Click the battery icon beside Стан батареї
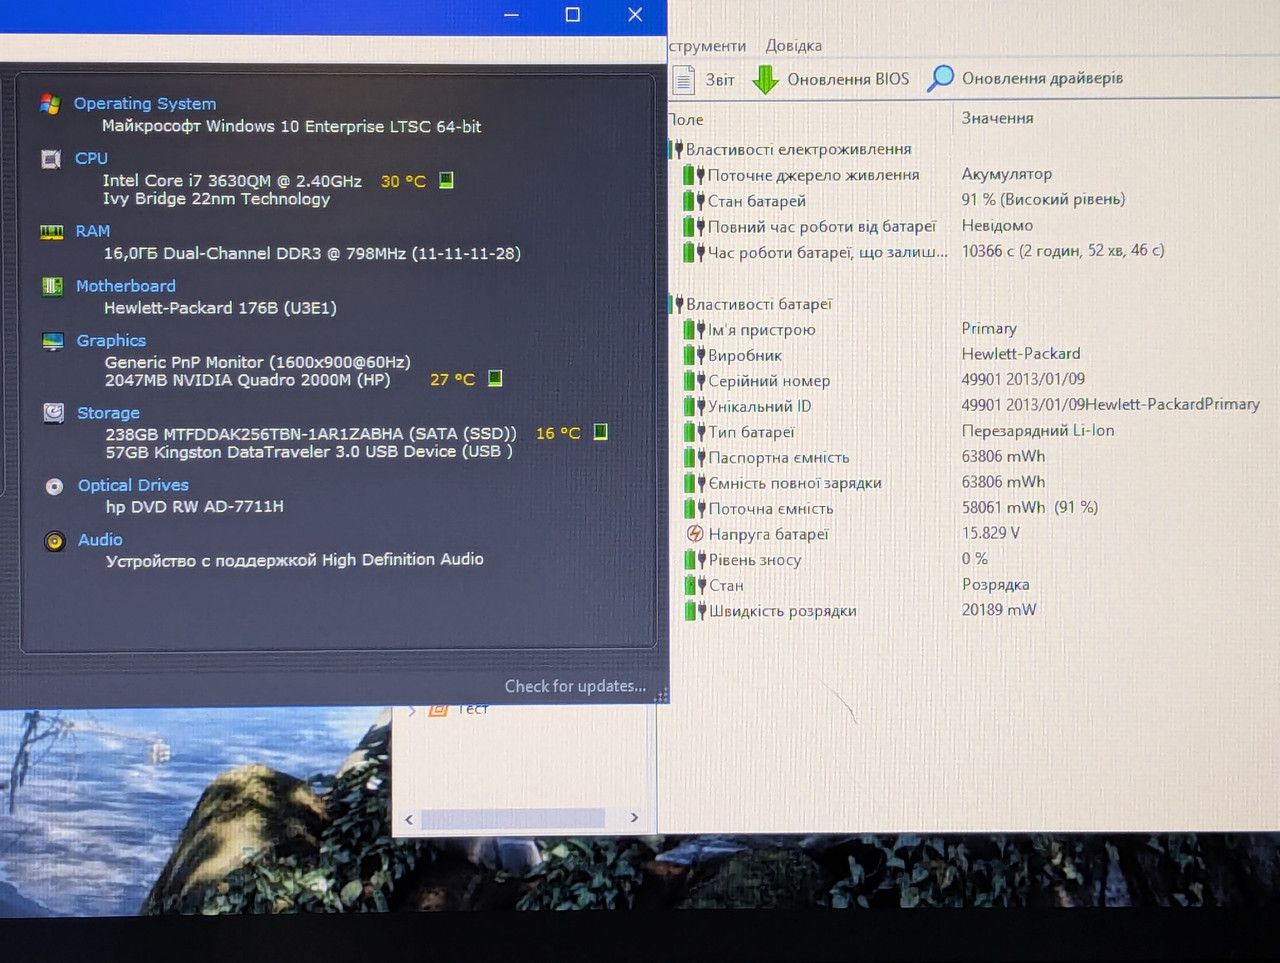The image size is (1280, 963). coord(695,201)
